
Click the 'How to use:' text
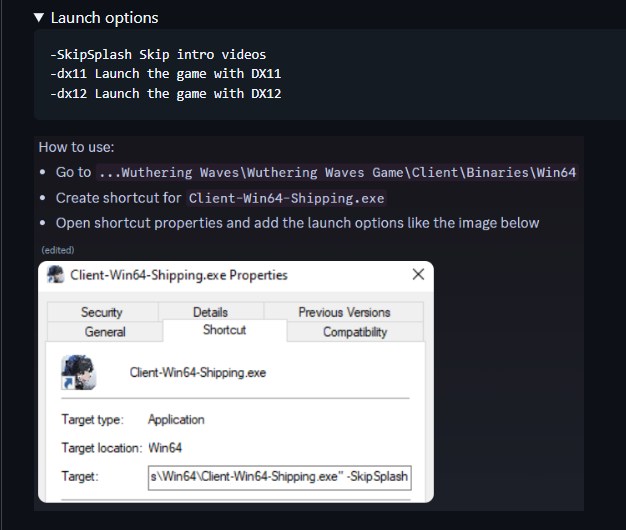(76, 147)
